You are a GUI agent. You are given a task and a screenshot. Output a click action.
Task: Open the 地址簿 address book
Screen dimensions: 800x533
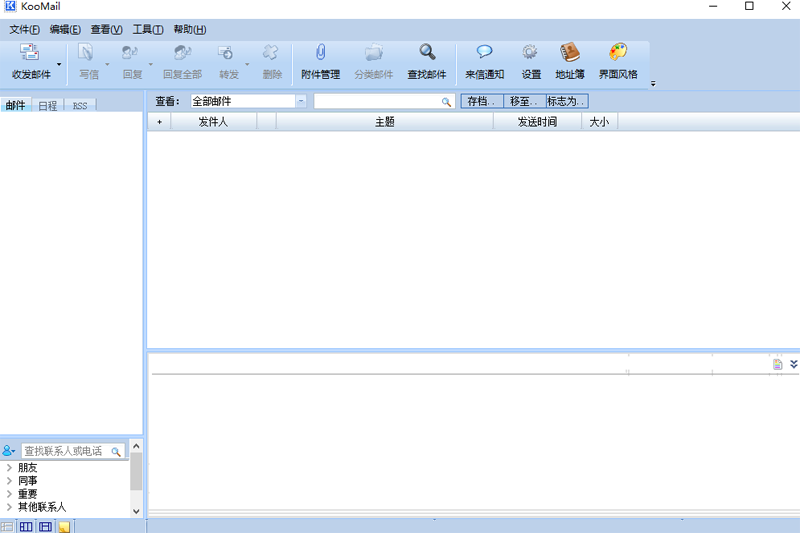point(570,54)
